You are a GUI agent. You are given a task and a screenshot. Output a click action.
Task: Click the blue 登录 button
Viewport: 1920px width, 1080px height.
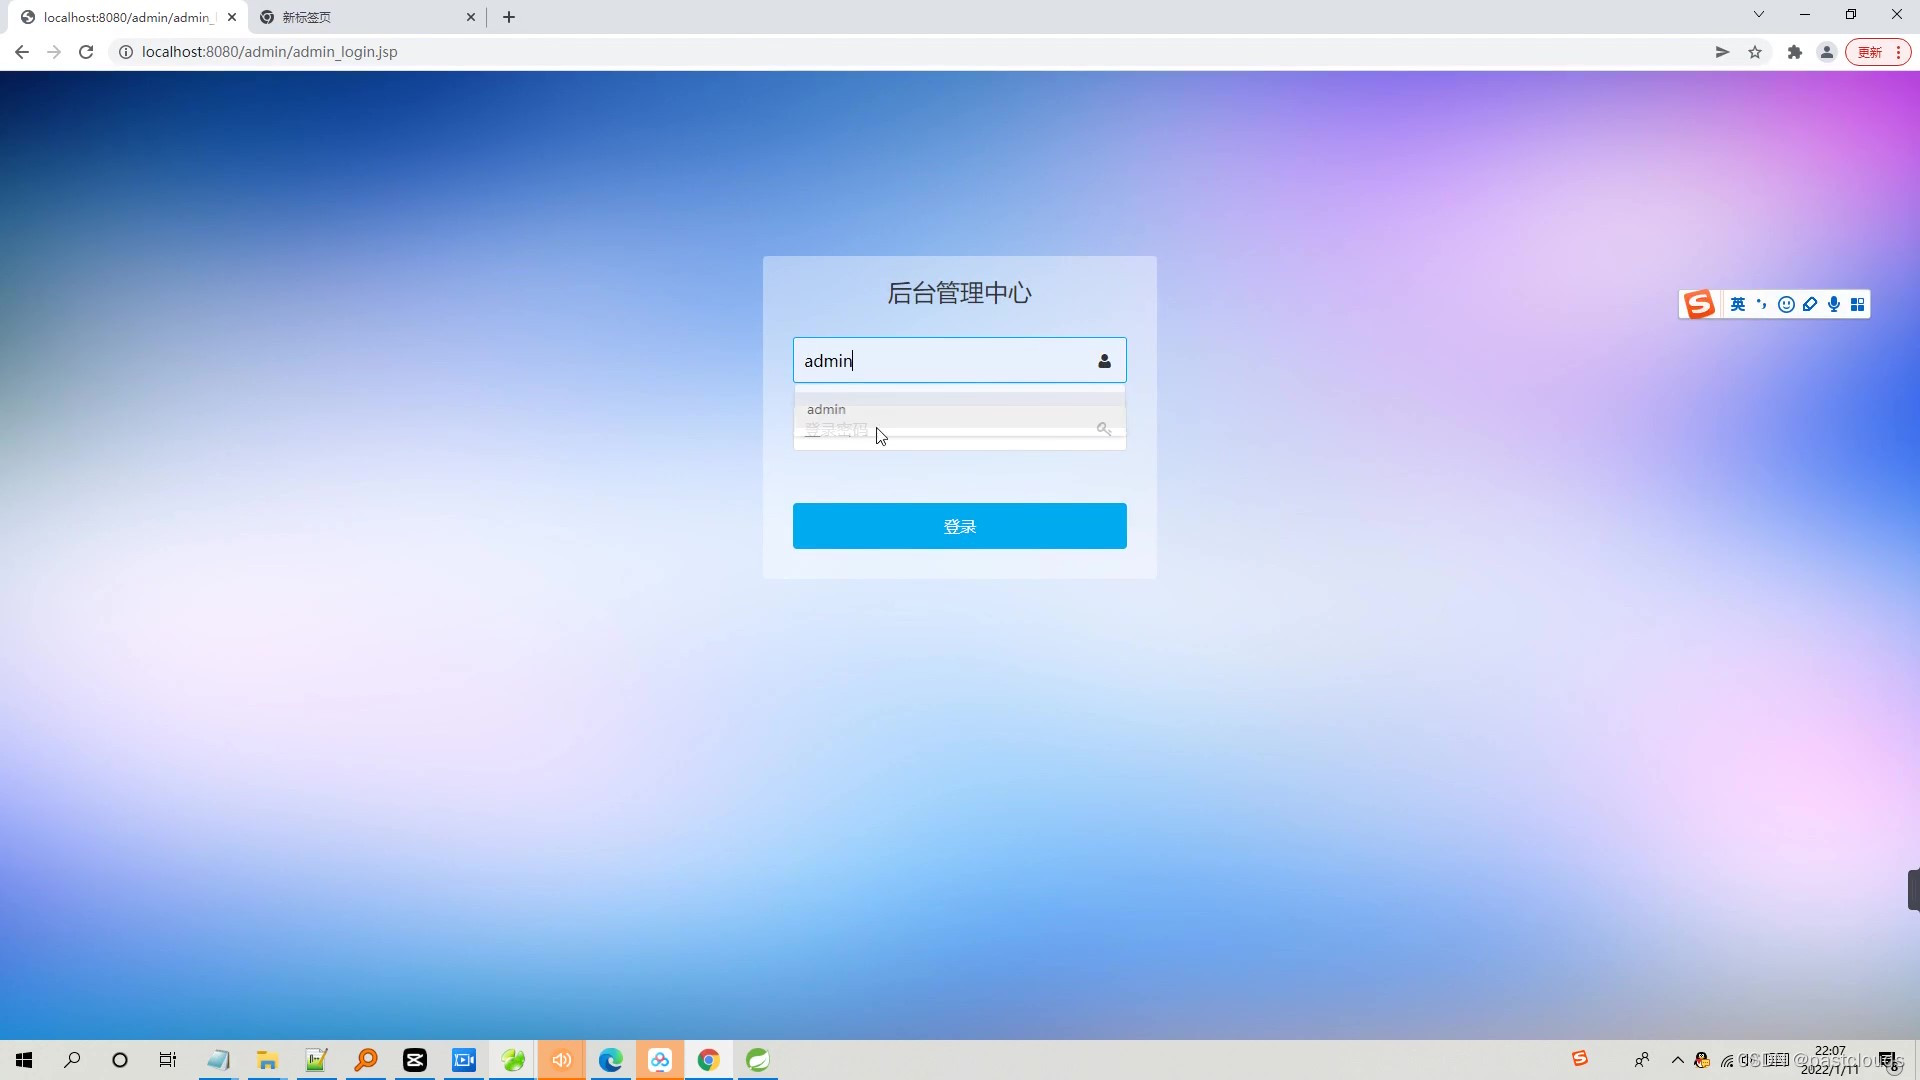coord(959,526)
